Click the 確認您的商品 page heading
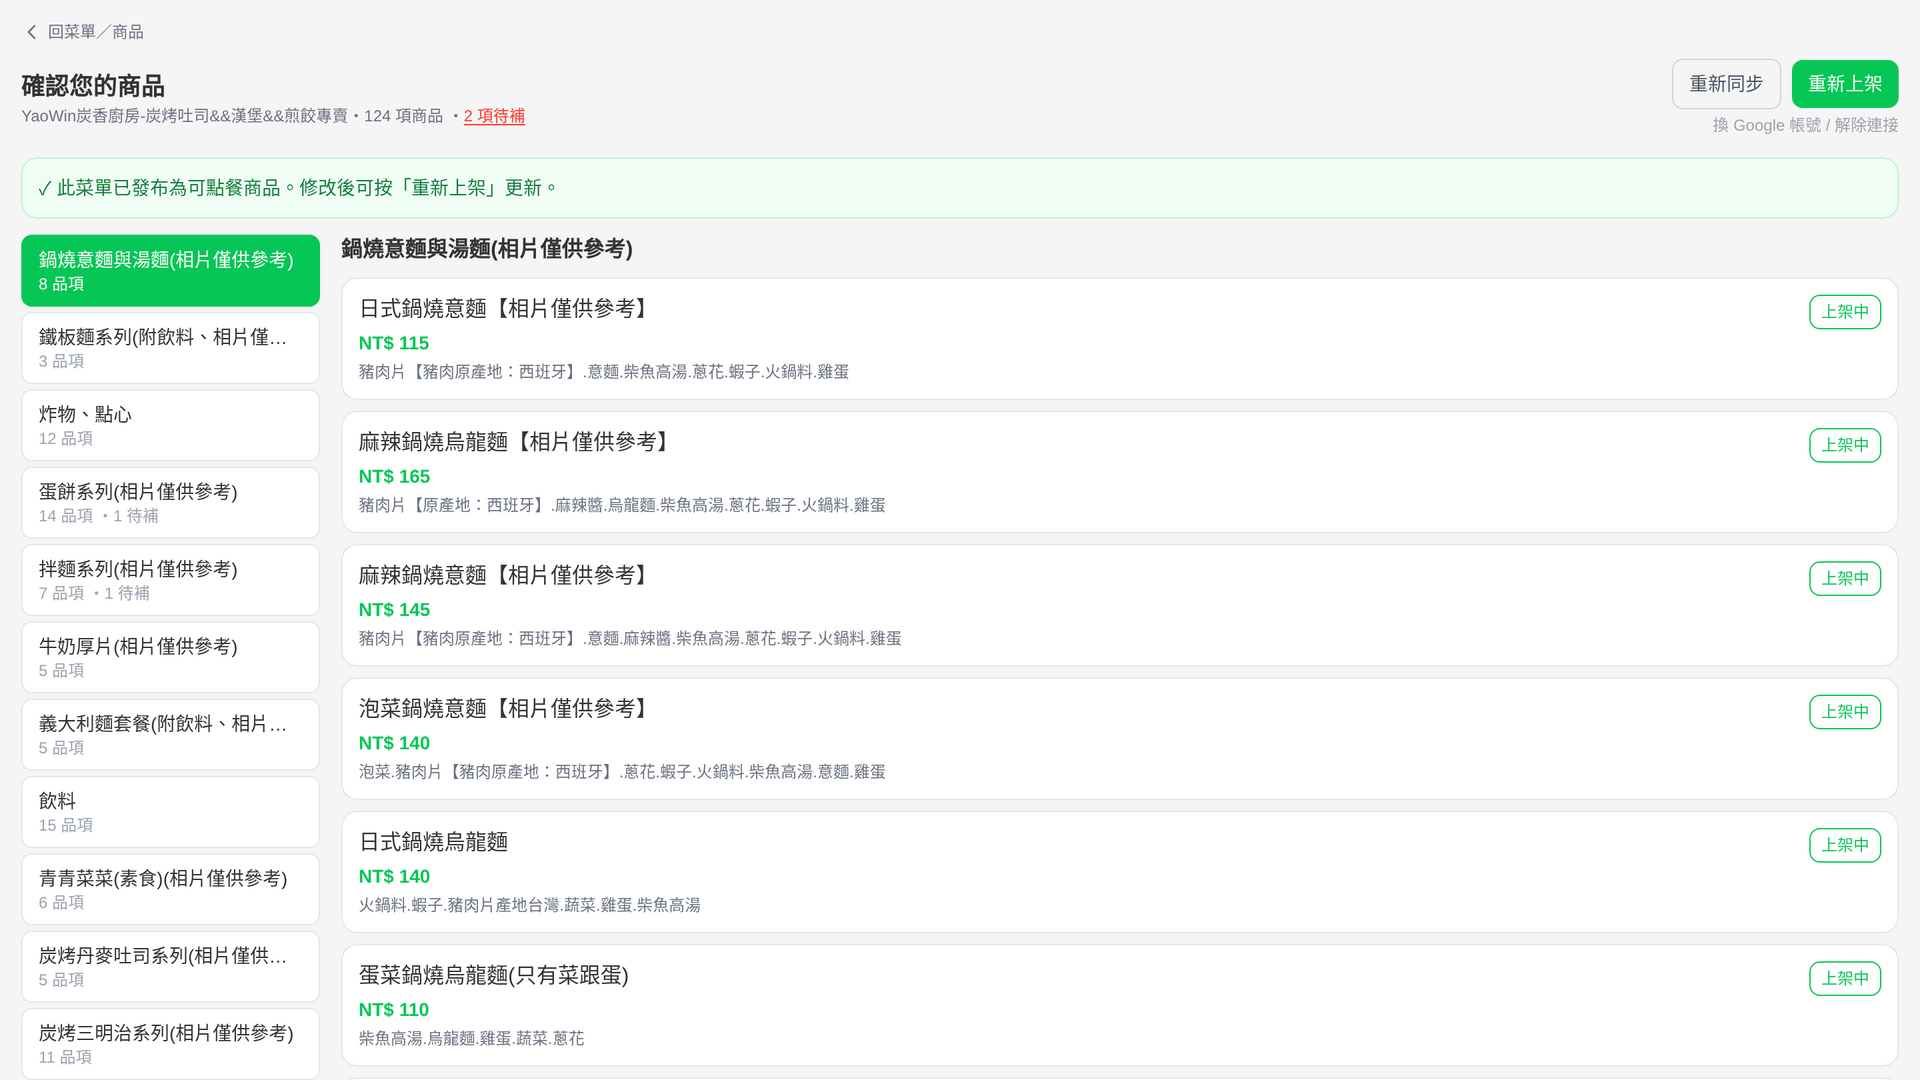Image resolution: width=1920 pixels, height=1080 pixels. (93, 86)
